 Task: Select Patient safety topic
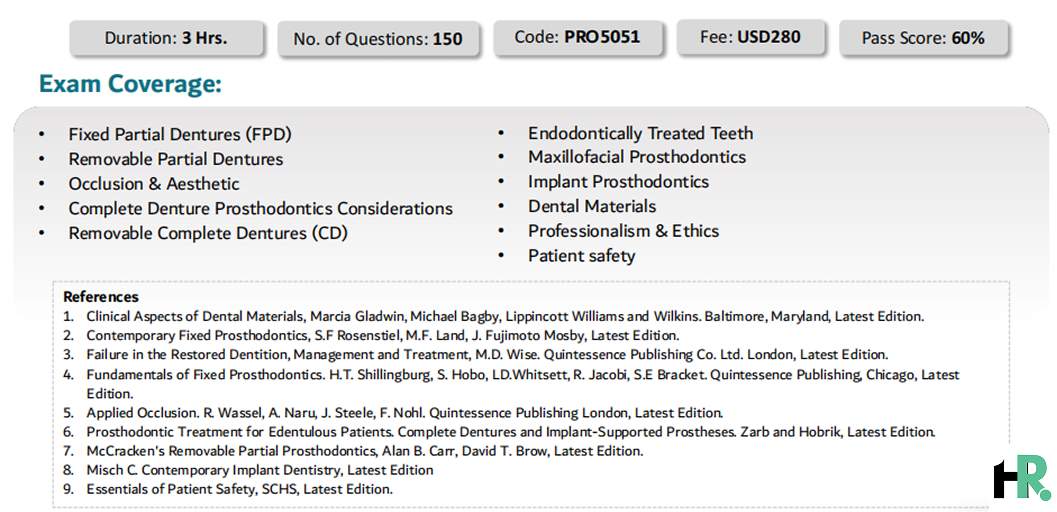point(581,256)
